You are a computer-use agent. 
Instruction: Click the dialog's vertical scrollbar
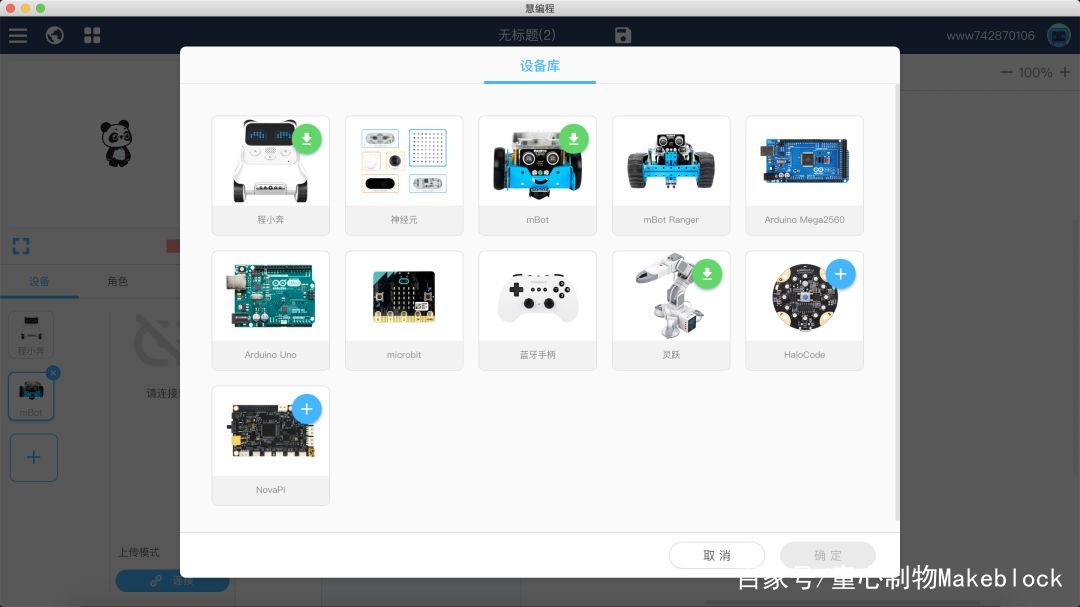click(x=897, y=302)
